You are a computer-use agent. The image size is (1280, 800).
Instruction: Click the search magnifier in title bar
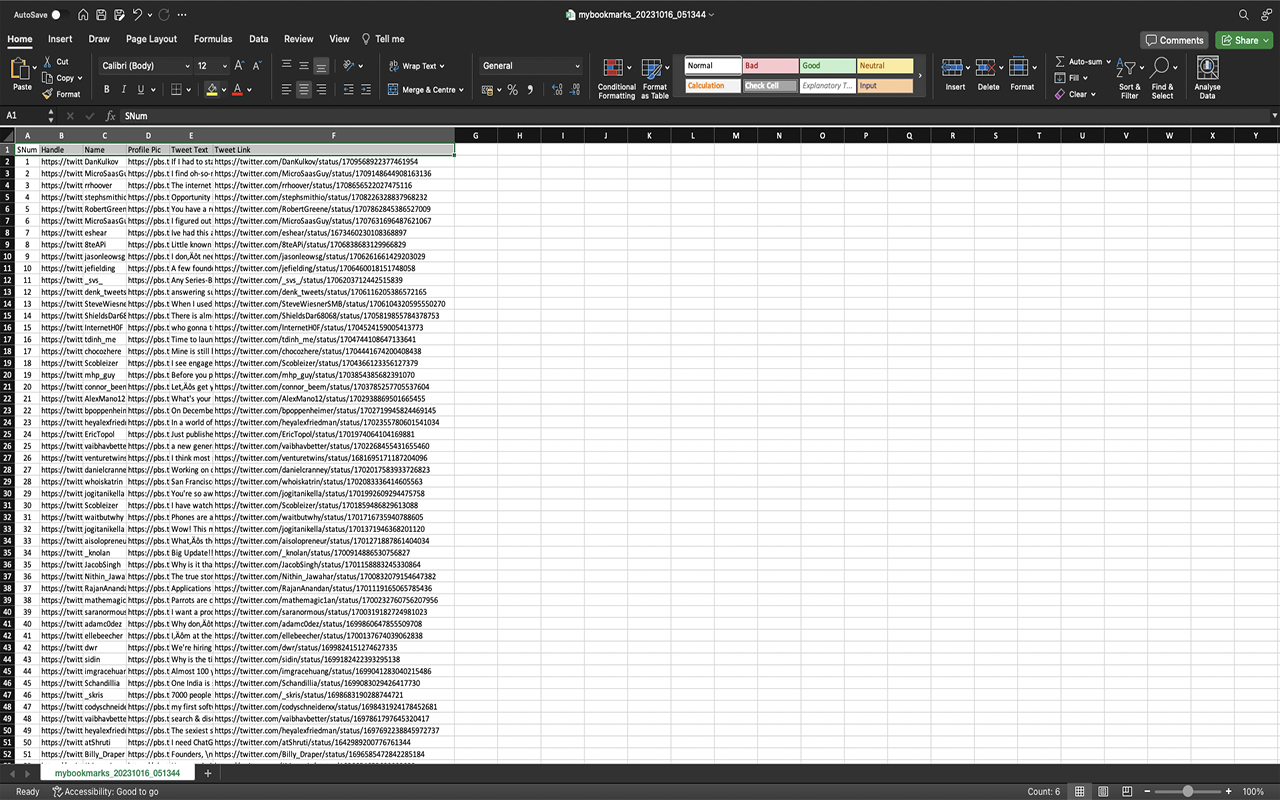tap(1244, 15)
